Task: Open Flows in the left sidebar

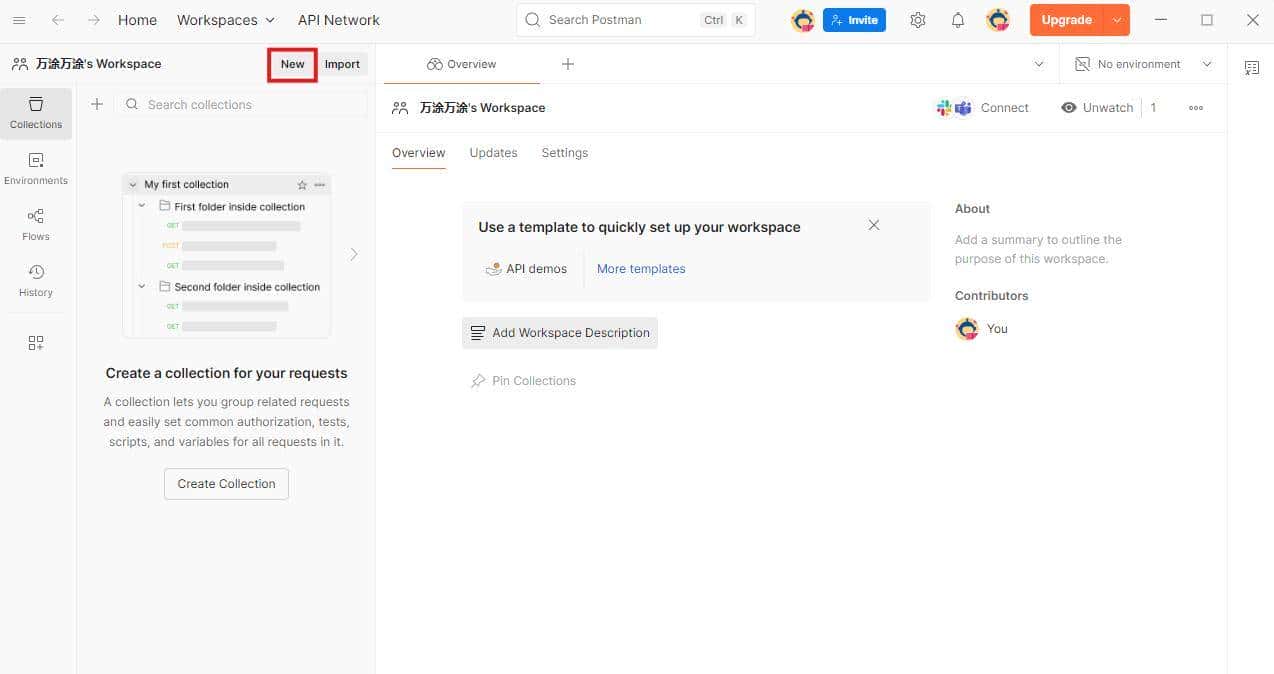Action: tap(35, 226)
